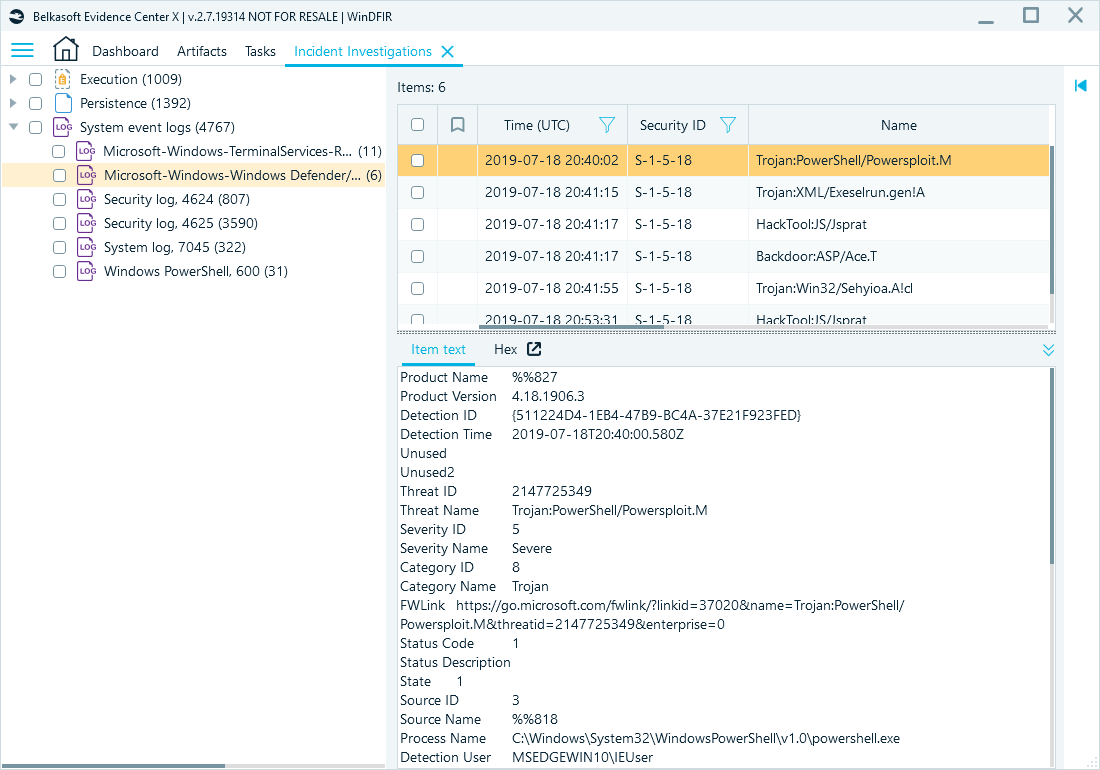Image resolution: width=1100 pixels, height=770 pixels.
Task: Switch to the Hex tab
Action: coord(505,349)
